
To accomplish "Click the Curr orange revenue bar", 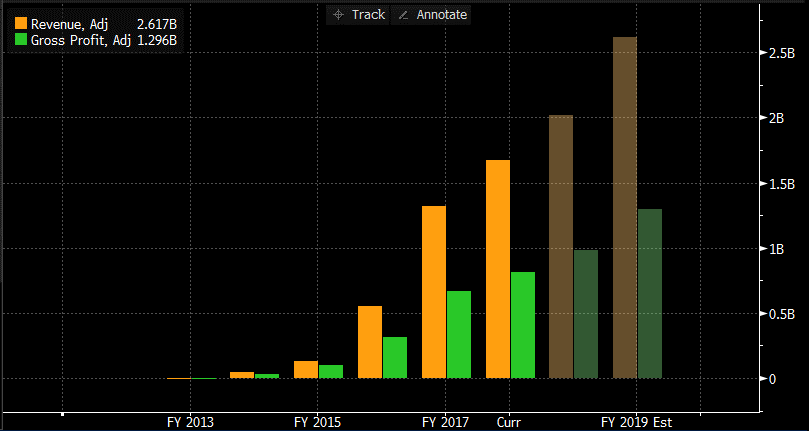I will 497,269.
